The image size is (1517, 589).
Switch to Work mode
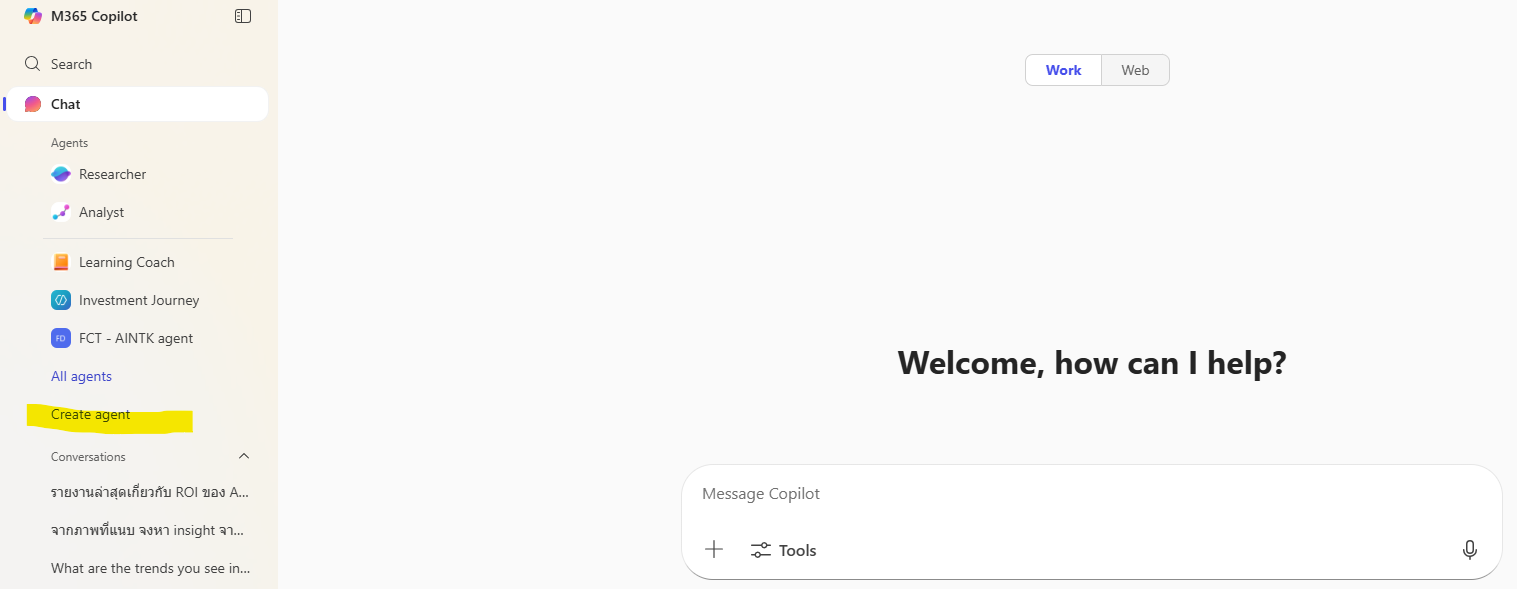pos(1063,70)
